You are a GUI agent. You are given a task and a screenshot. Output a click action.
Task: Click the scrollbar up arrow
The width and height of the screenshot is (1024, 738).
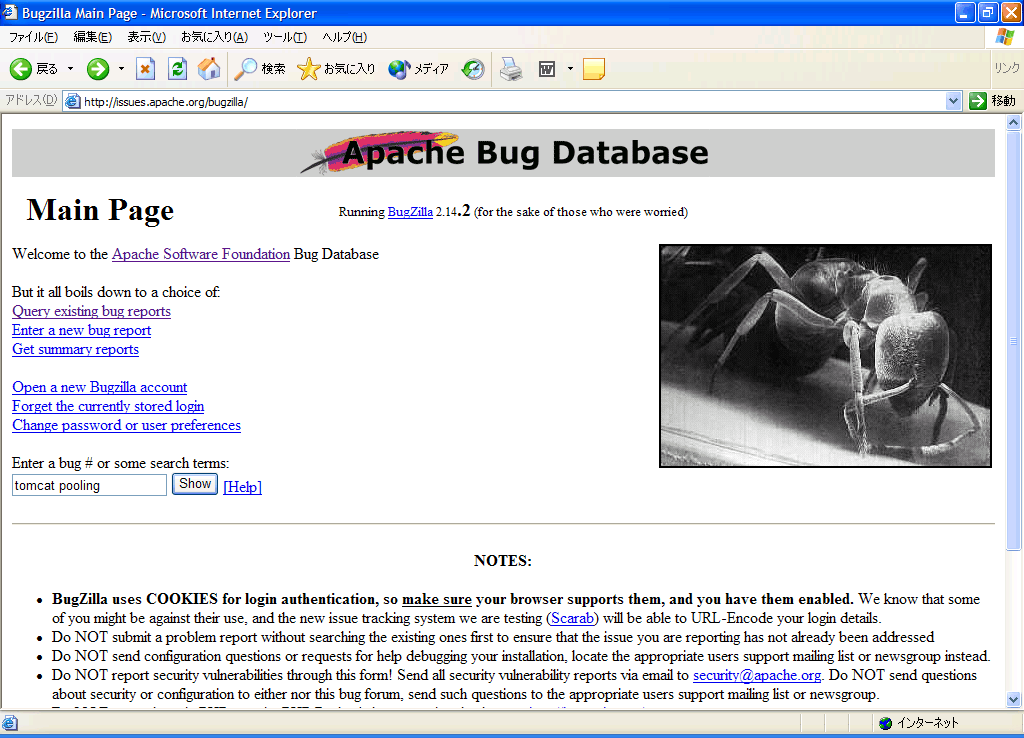[1014, 121]
